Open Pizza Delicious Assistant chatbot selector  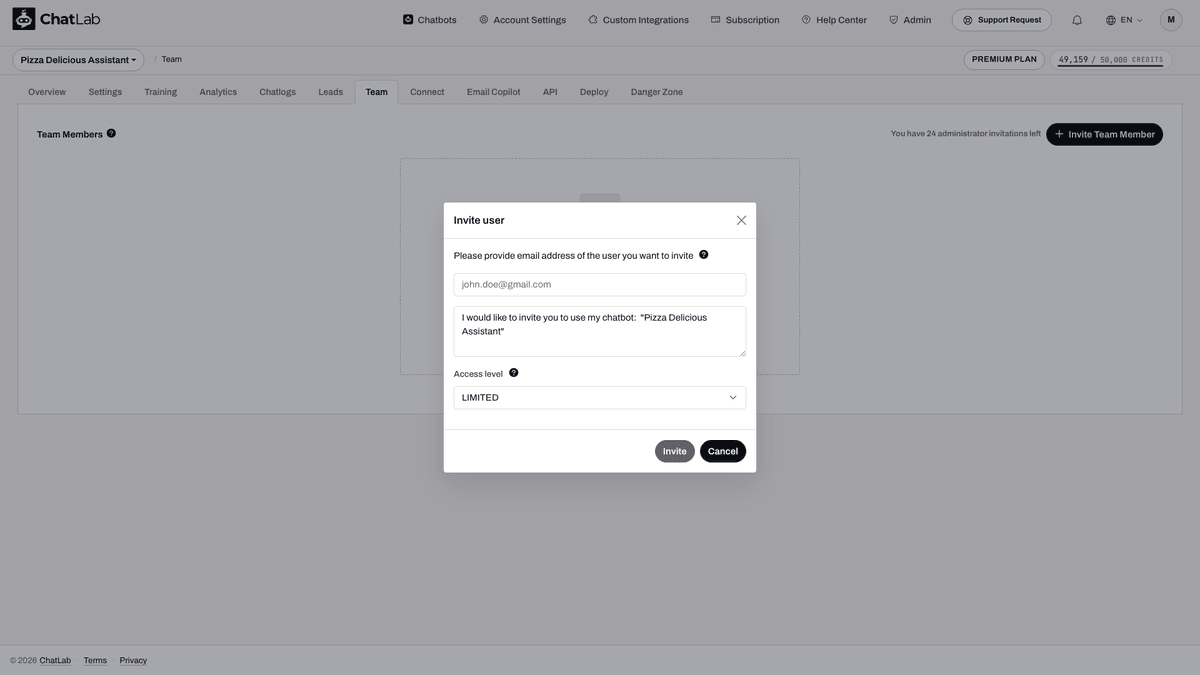pos(78,60)
